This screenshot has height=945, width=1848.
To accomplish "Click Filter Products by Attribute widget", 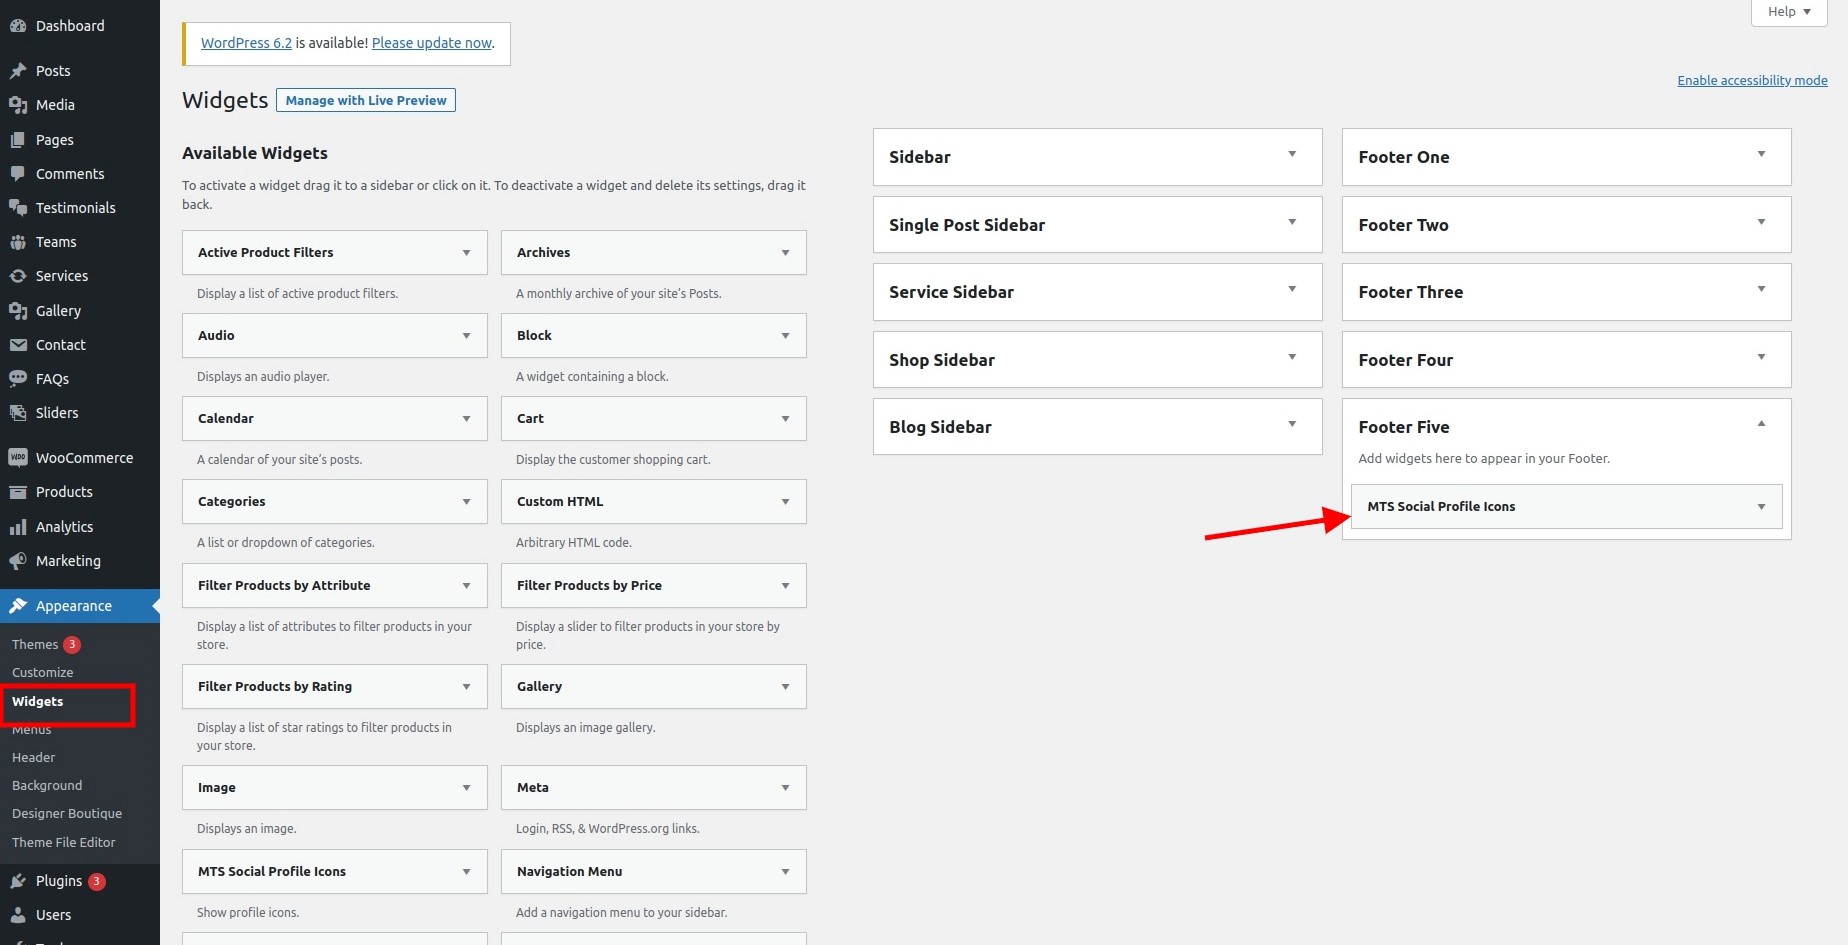I will pos(334,586).
